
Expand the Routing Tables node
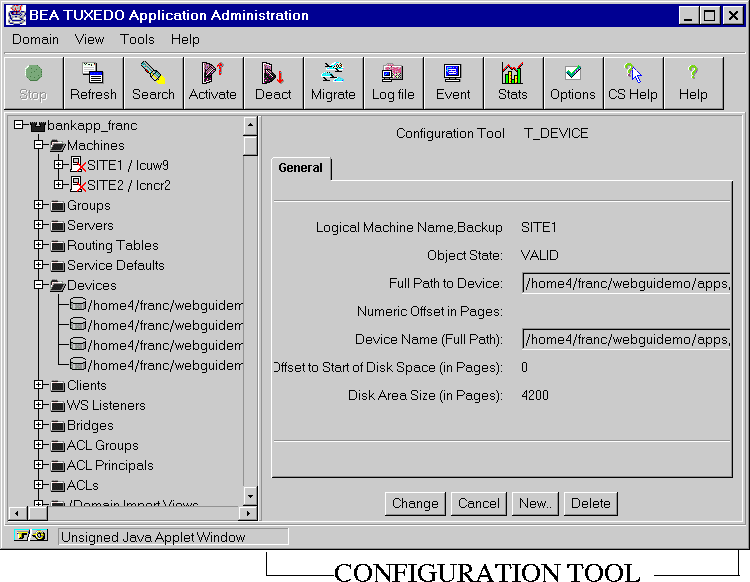[38, 245]
